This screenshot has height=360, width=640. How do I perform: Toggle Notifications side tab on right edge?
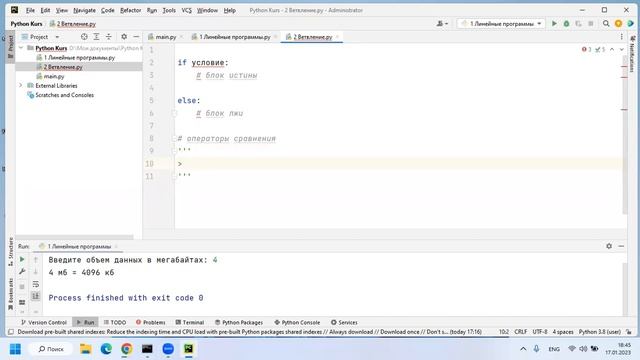pos(632,54)
